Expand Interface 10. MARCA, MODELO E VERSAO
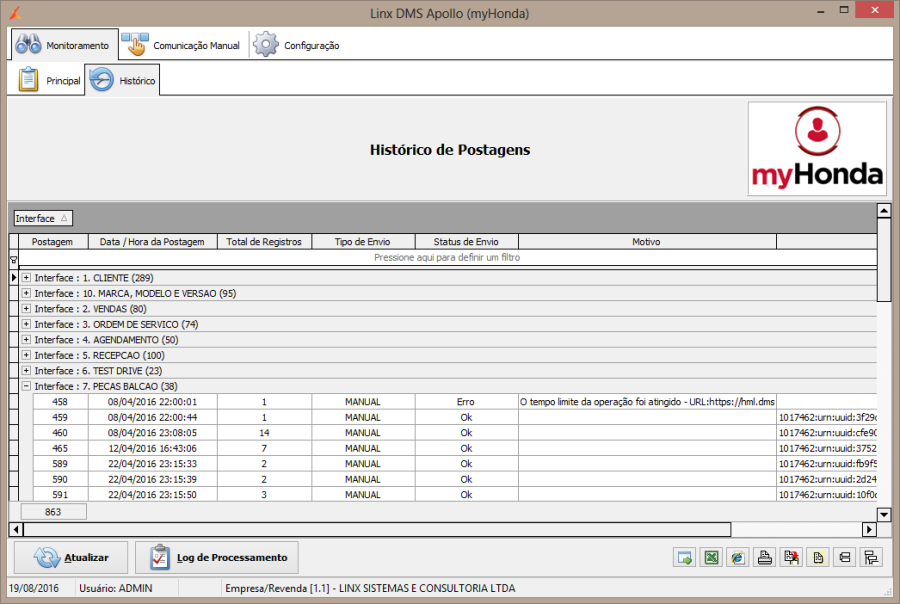900x604 pixels. (x=26, y=293)
